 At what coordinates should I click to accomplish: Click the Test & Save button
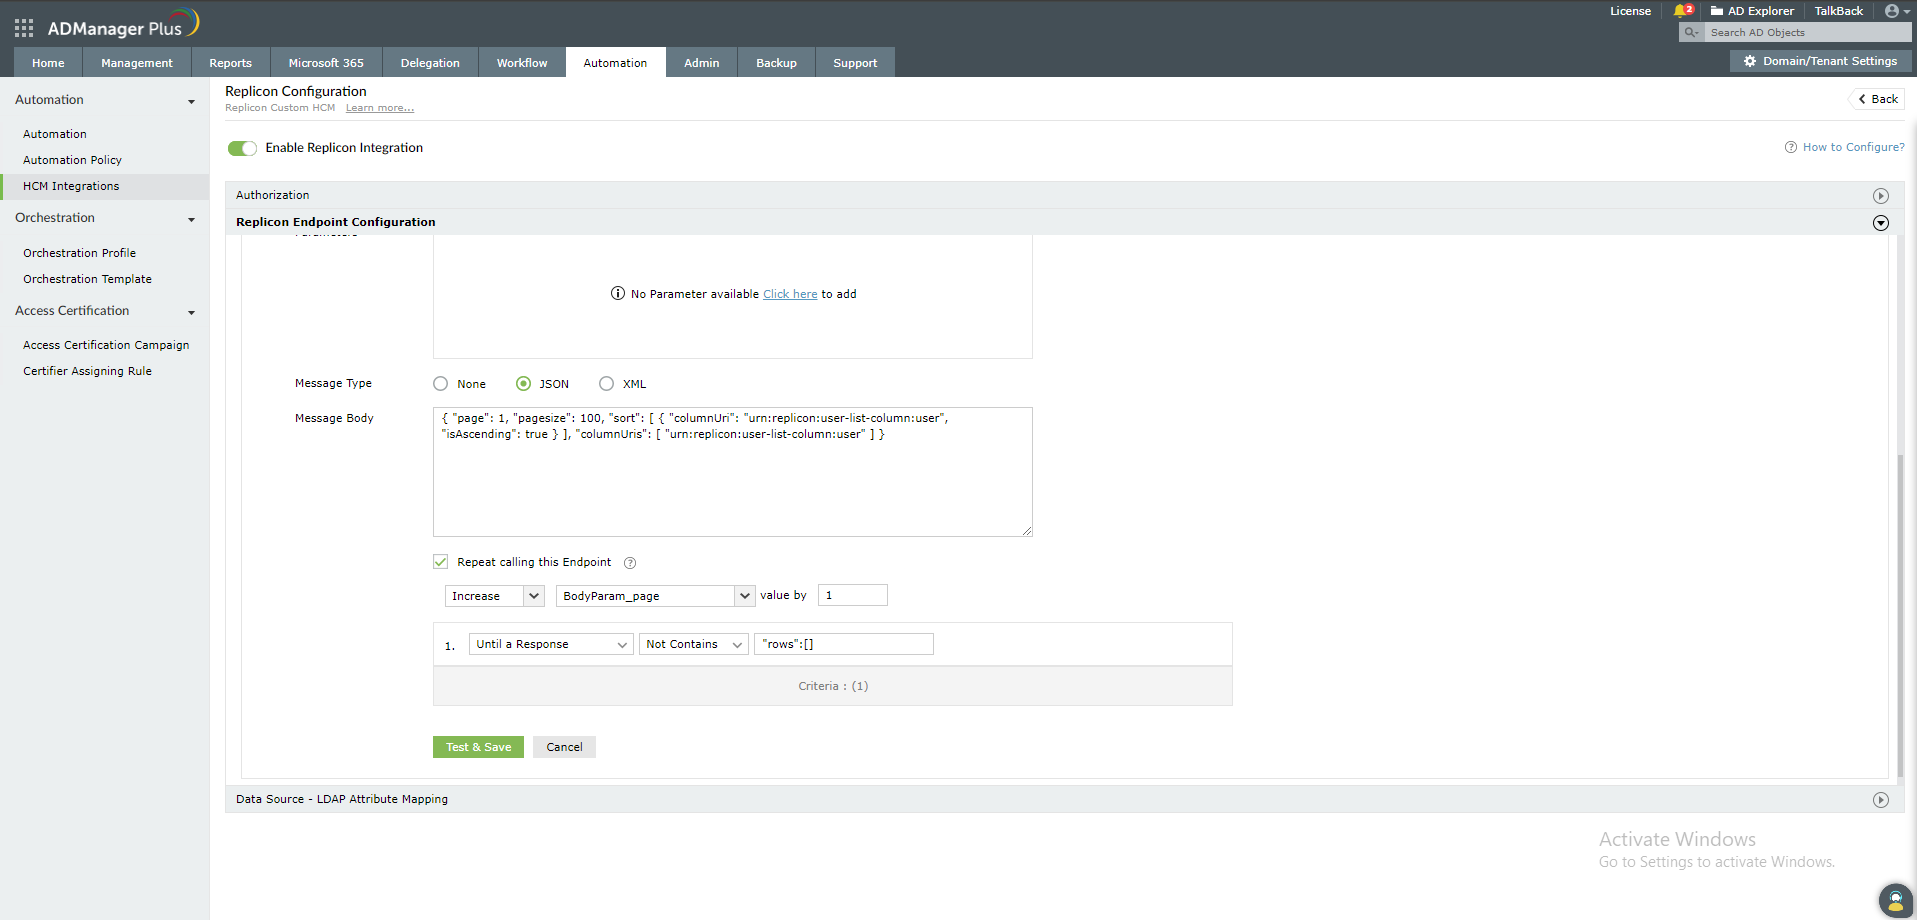(x=478, y=747)
